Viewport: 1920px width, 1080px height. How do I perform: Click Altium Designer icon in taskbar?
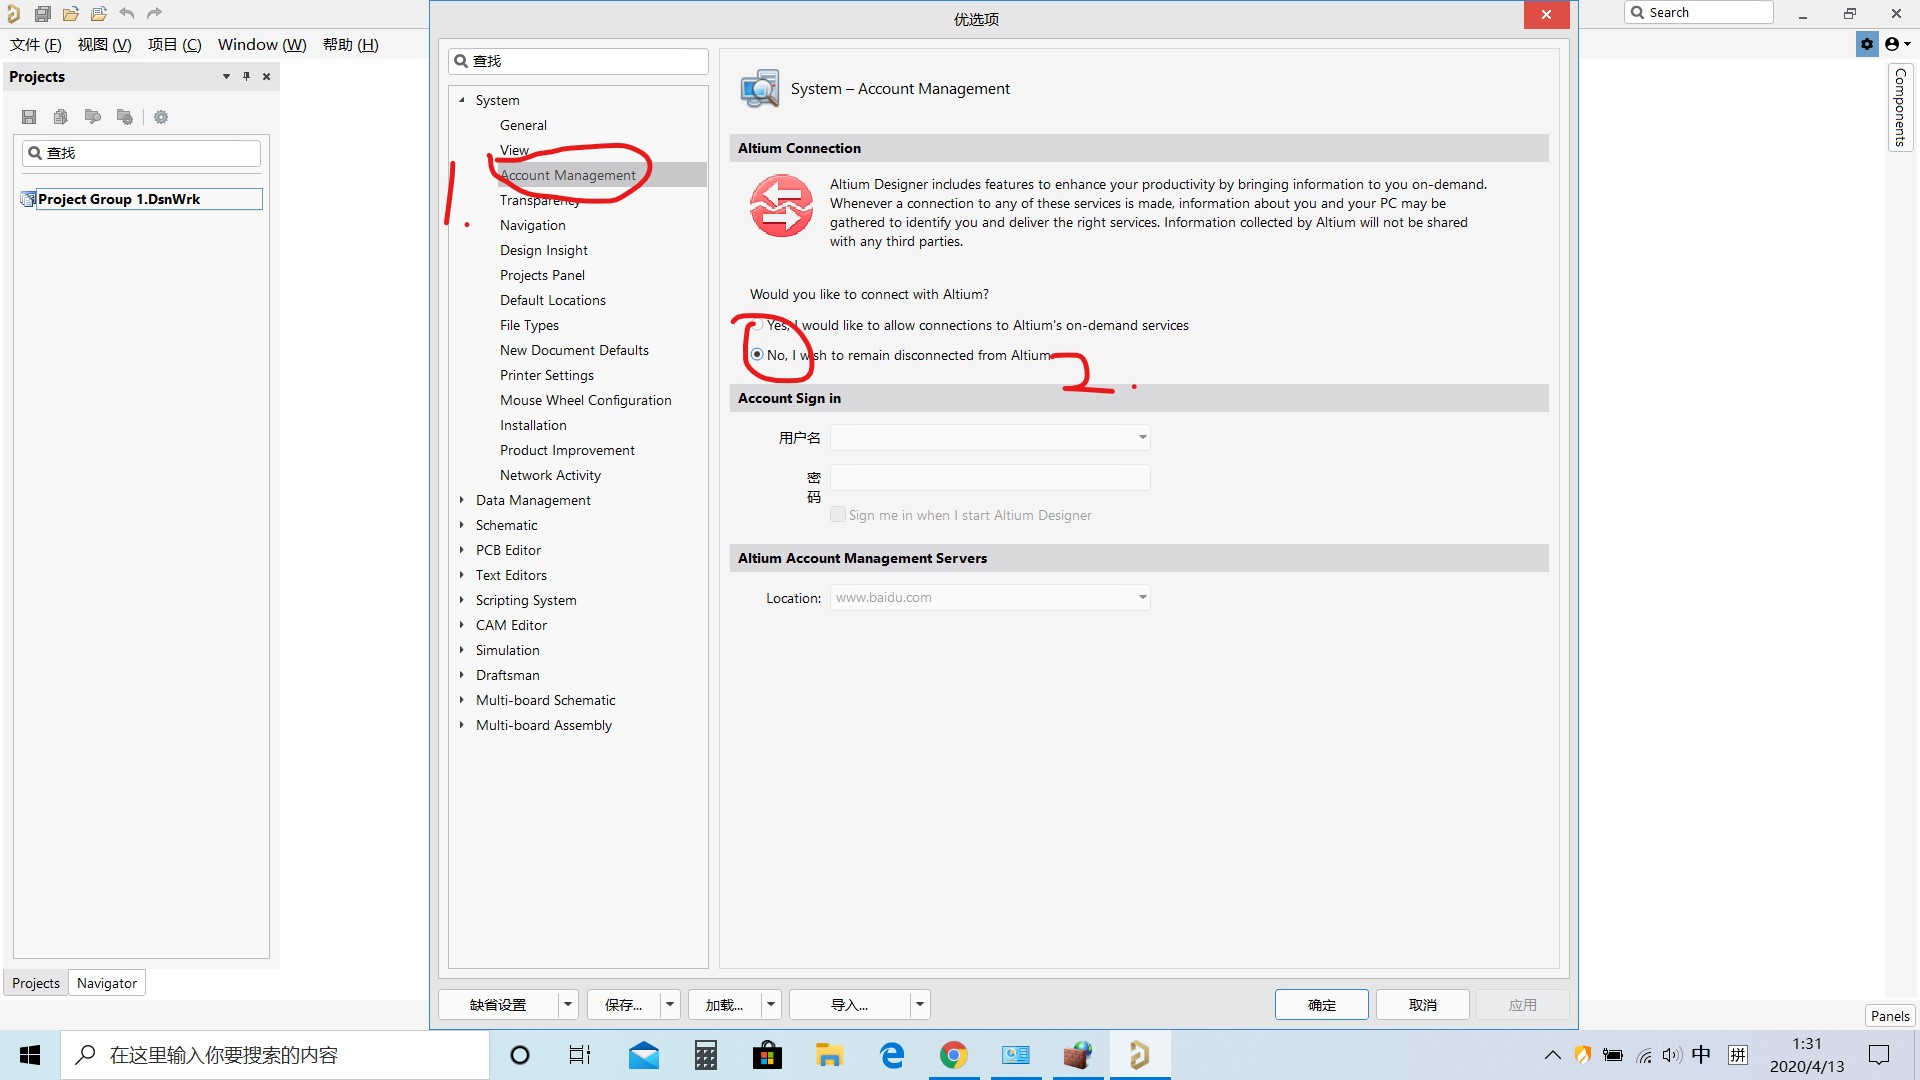(1139, 1055)
